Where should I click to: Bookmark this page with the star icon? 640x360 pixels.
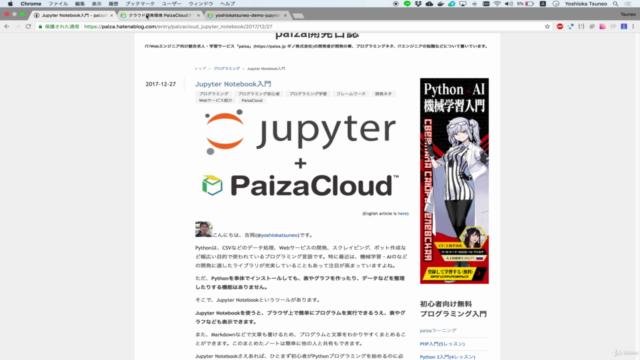coord(547,27)
